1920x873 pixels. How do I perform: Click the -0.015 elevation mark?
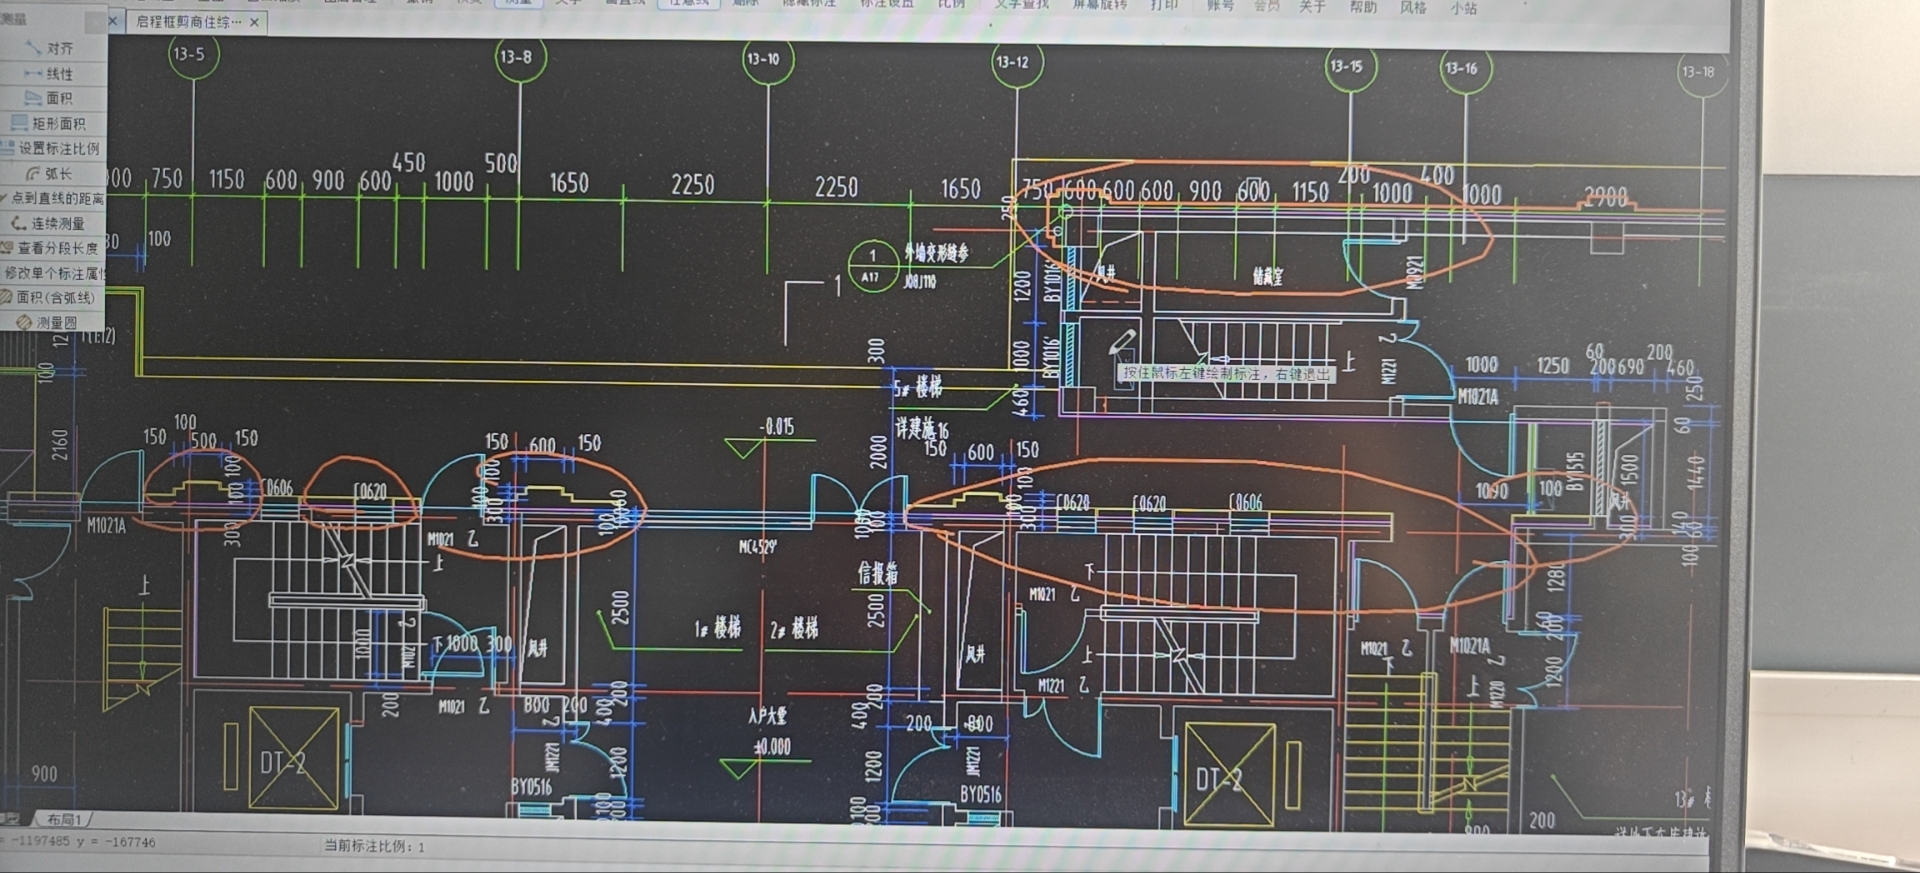point(777,427)
